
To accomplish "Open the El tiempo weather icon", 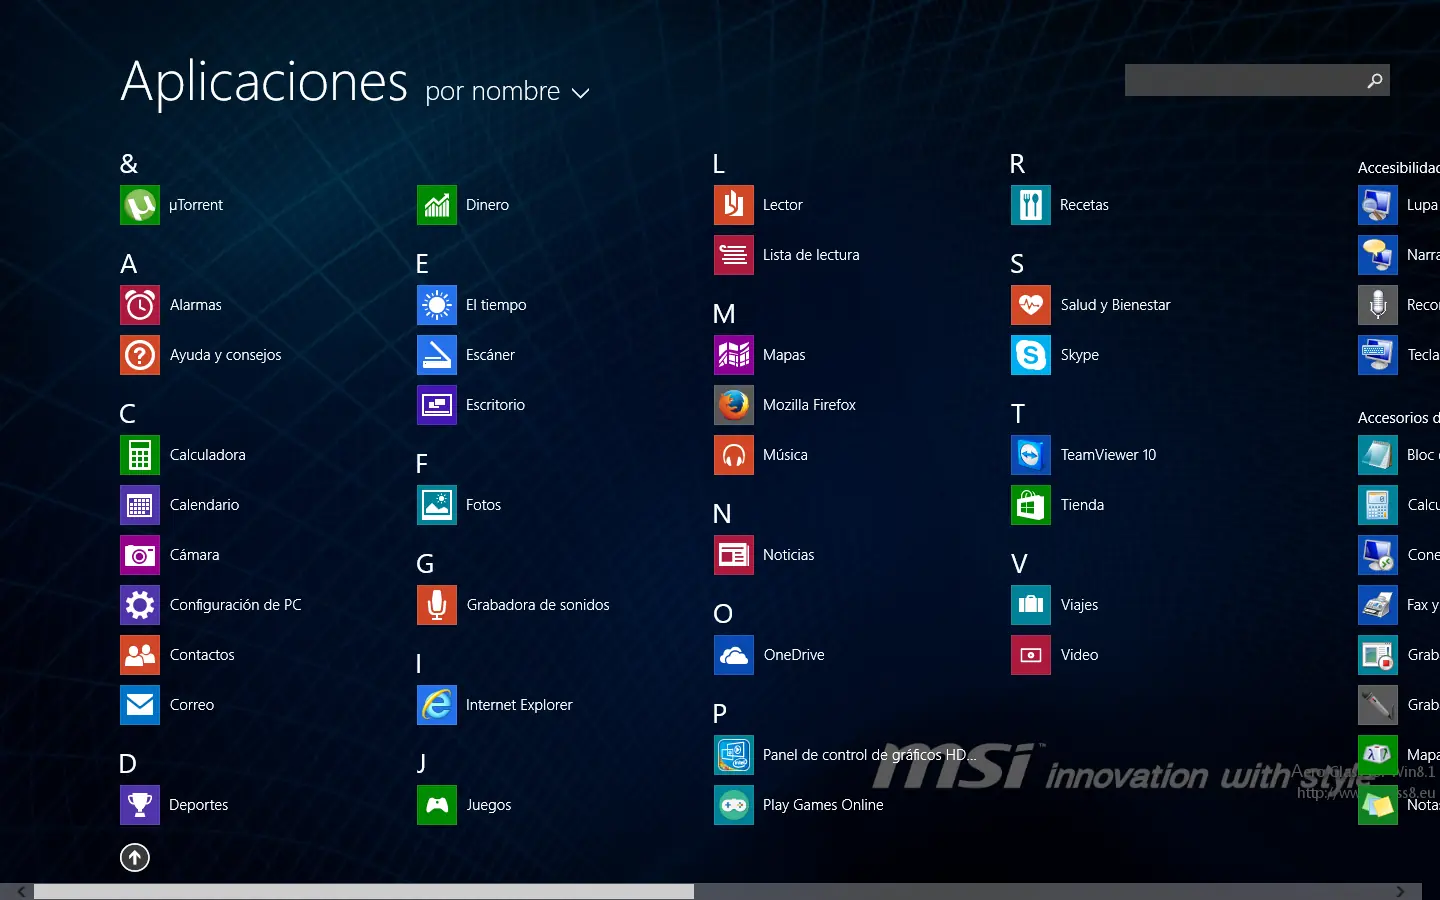I will (x=437, y=305).
